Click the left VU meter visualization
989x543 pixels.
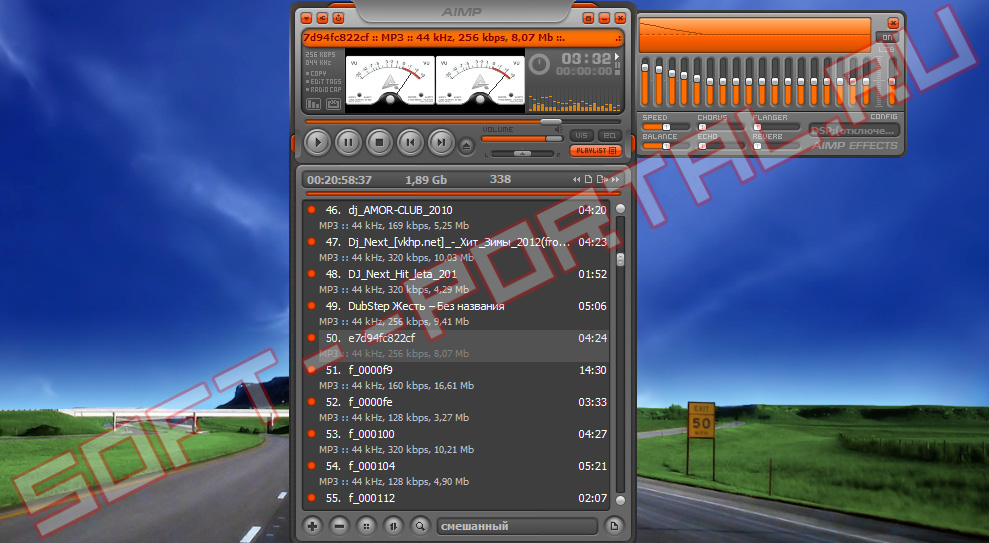coord(390,80)
